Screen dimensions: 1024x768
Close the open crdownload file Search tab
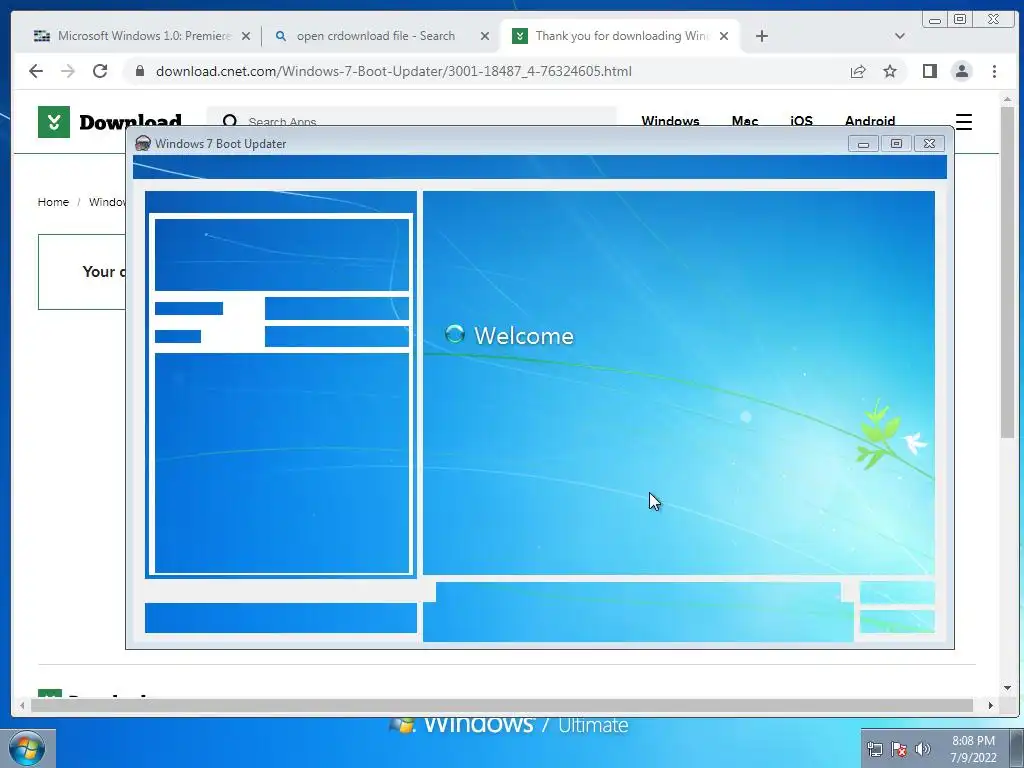485,37
